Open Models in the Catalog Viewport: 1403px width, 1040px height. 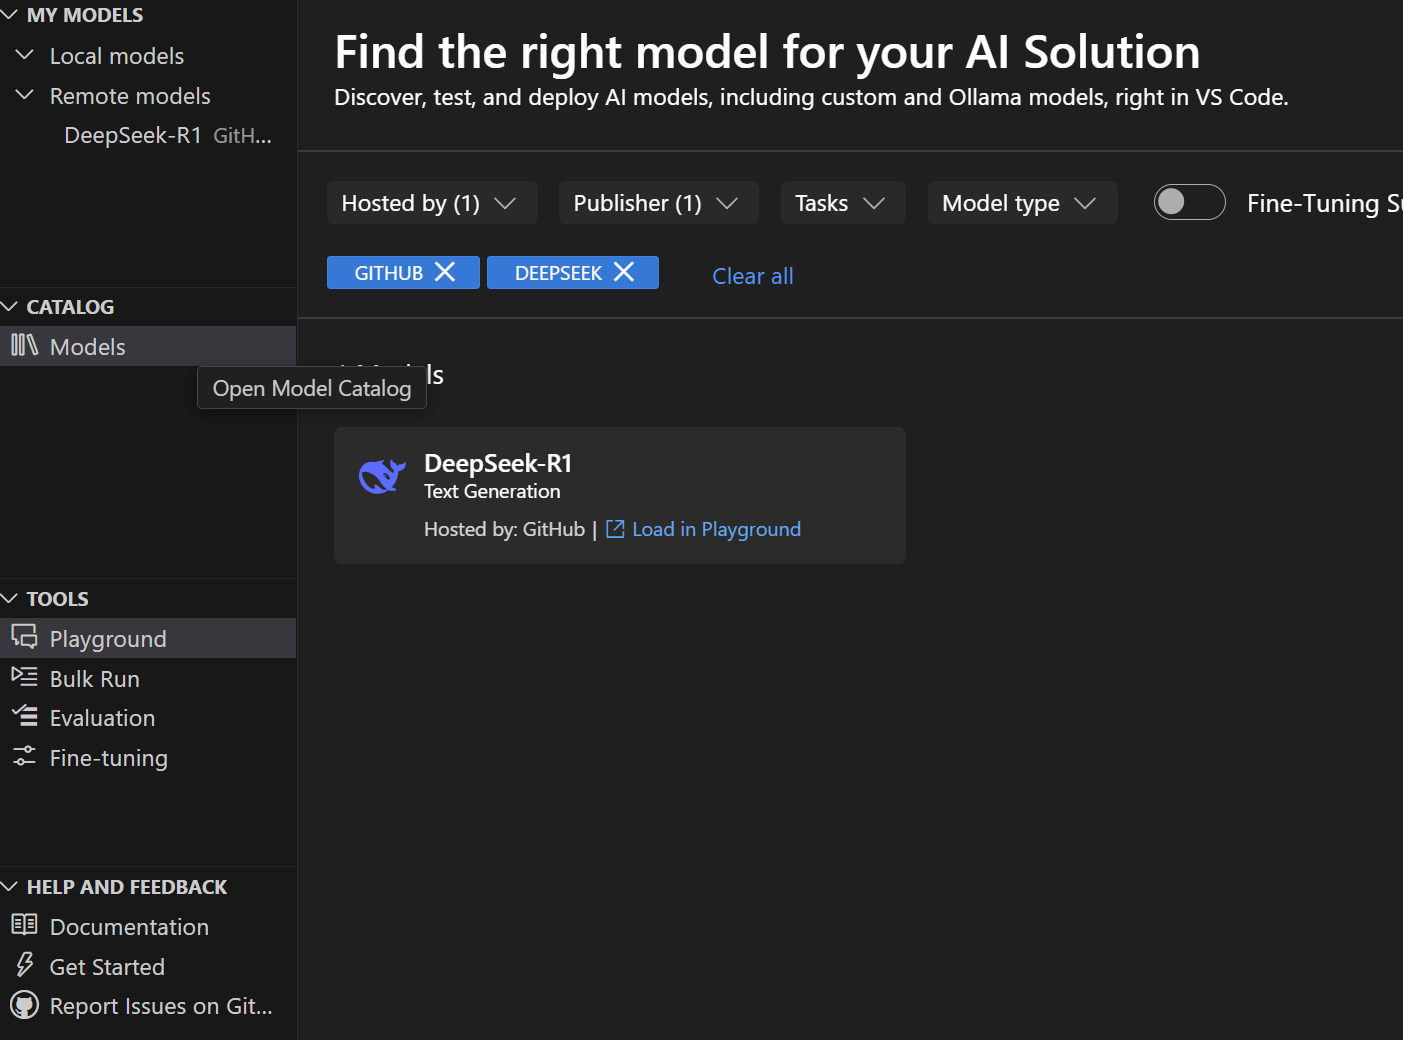pyautogui.click(x=148, y=346)
